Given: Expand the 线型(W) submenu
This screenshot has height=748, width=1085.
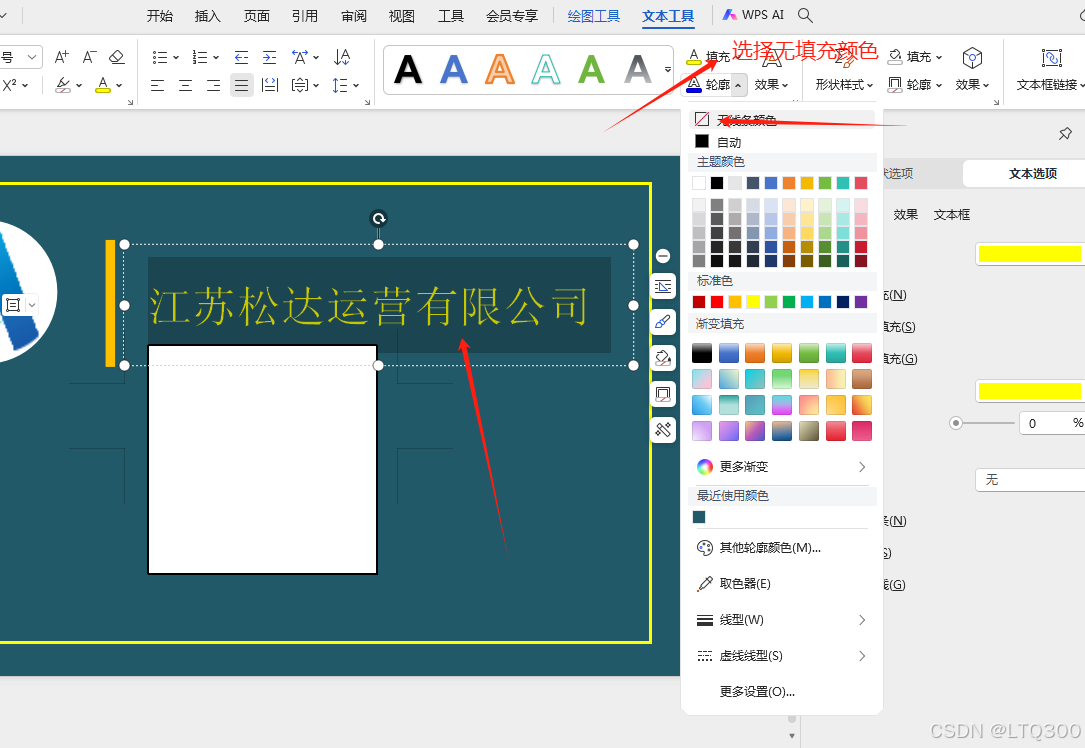Looking at the screenshot, I should coord(782,619).
